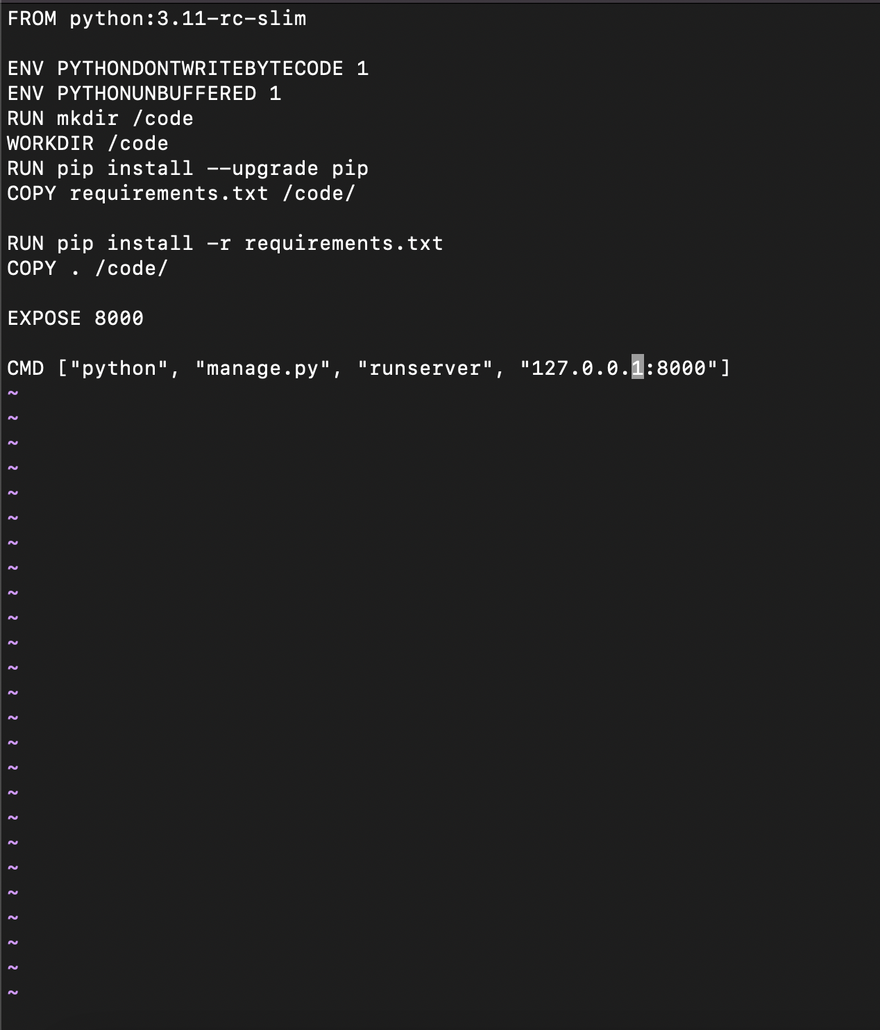Viewport: 880px width, 1030px height.
Task: Click the FROM keyword on first line
Action: [32, 18]
